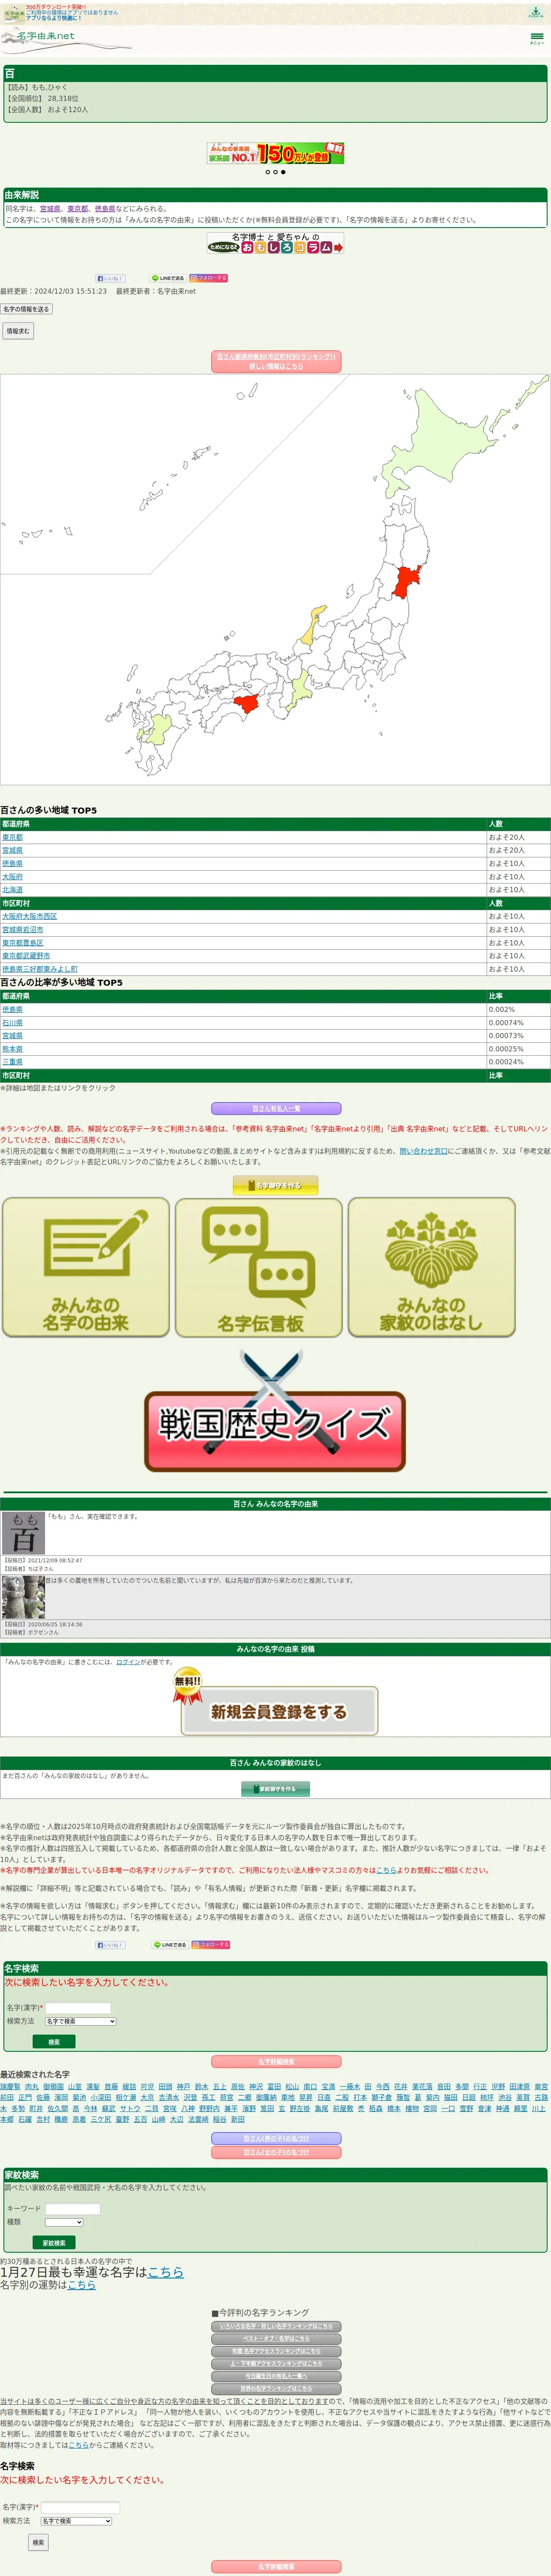Click the green 家紋御守を作る button

click(x=275, y=1789)
